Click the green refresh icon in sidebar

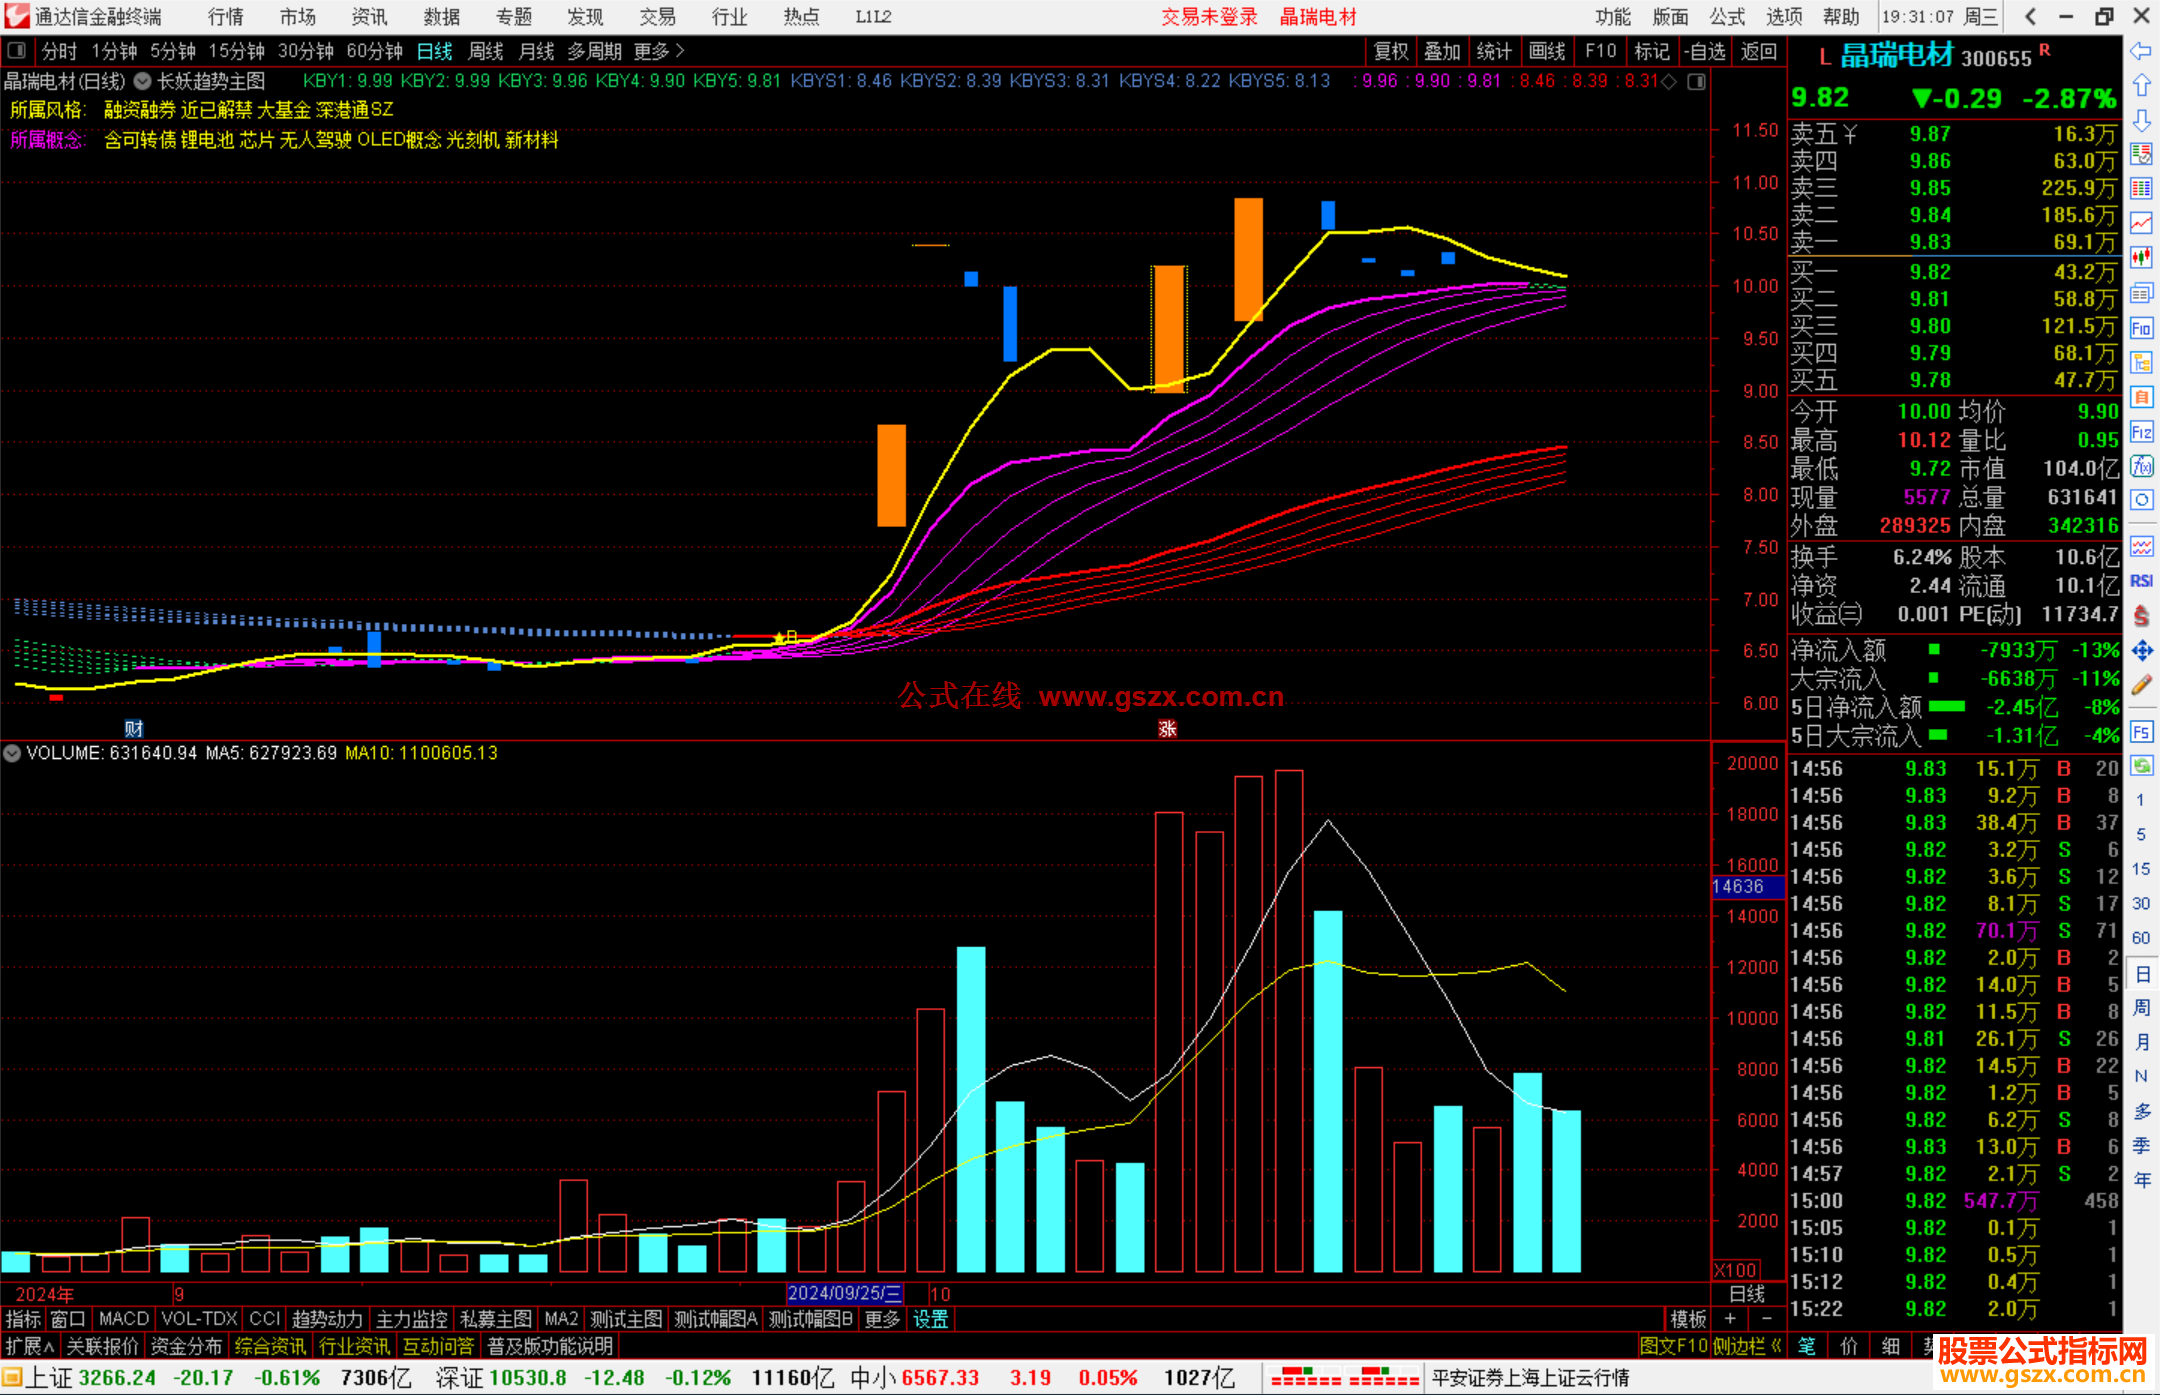(x=2141, y=766)
